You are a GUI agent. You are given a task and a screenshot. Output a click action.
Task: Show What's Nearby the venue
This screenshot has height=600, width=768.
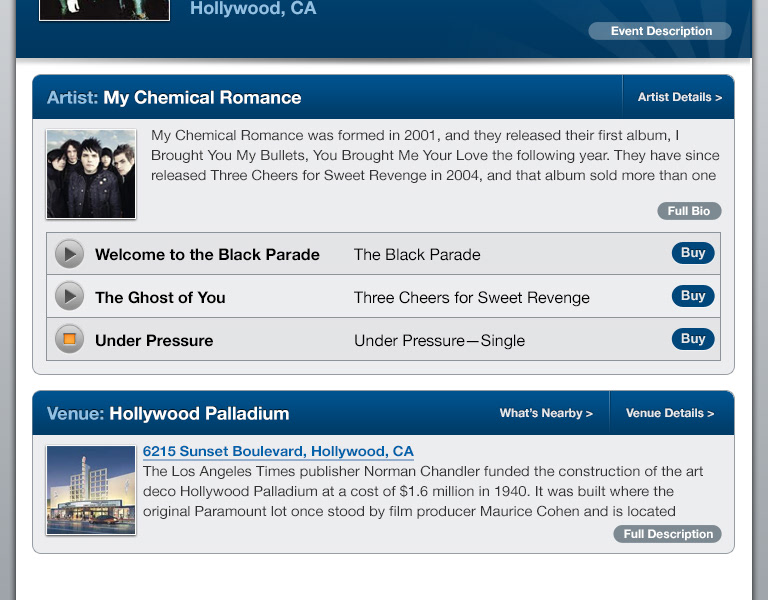[x=546, y=413]
